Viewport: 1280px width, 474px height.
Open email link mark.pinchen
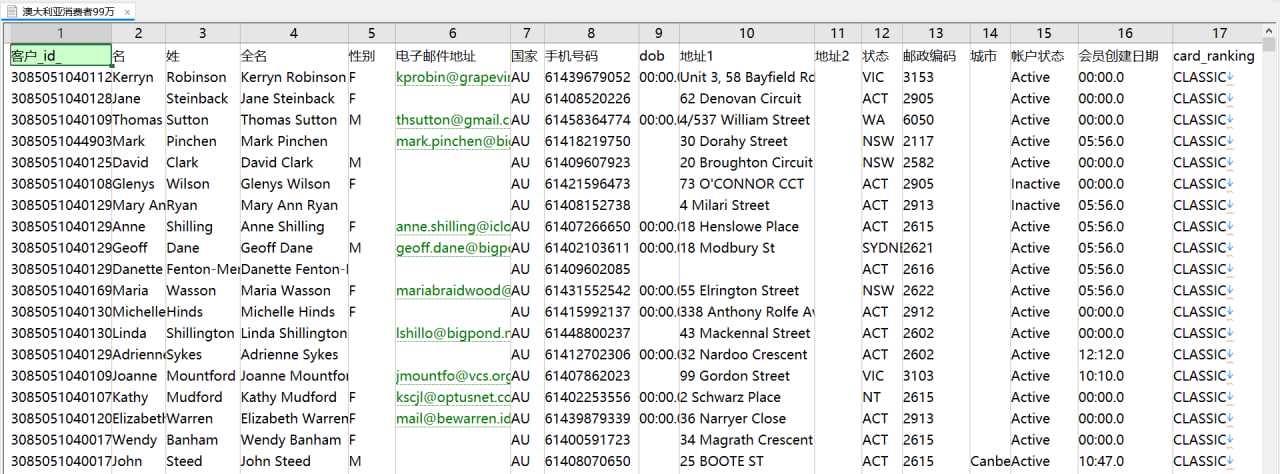453,141
